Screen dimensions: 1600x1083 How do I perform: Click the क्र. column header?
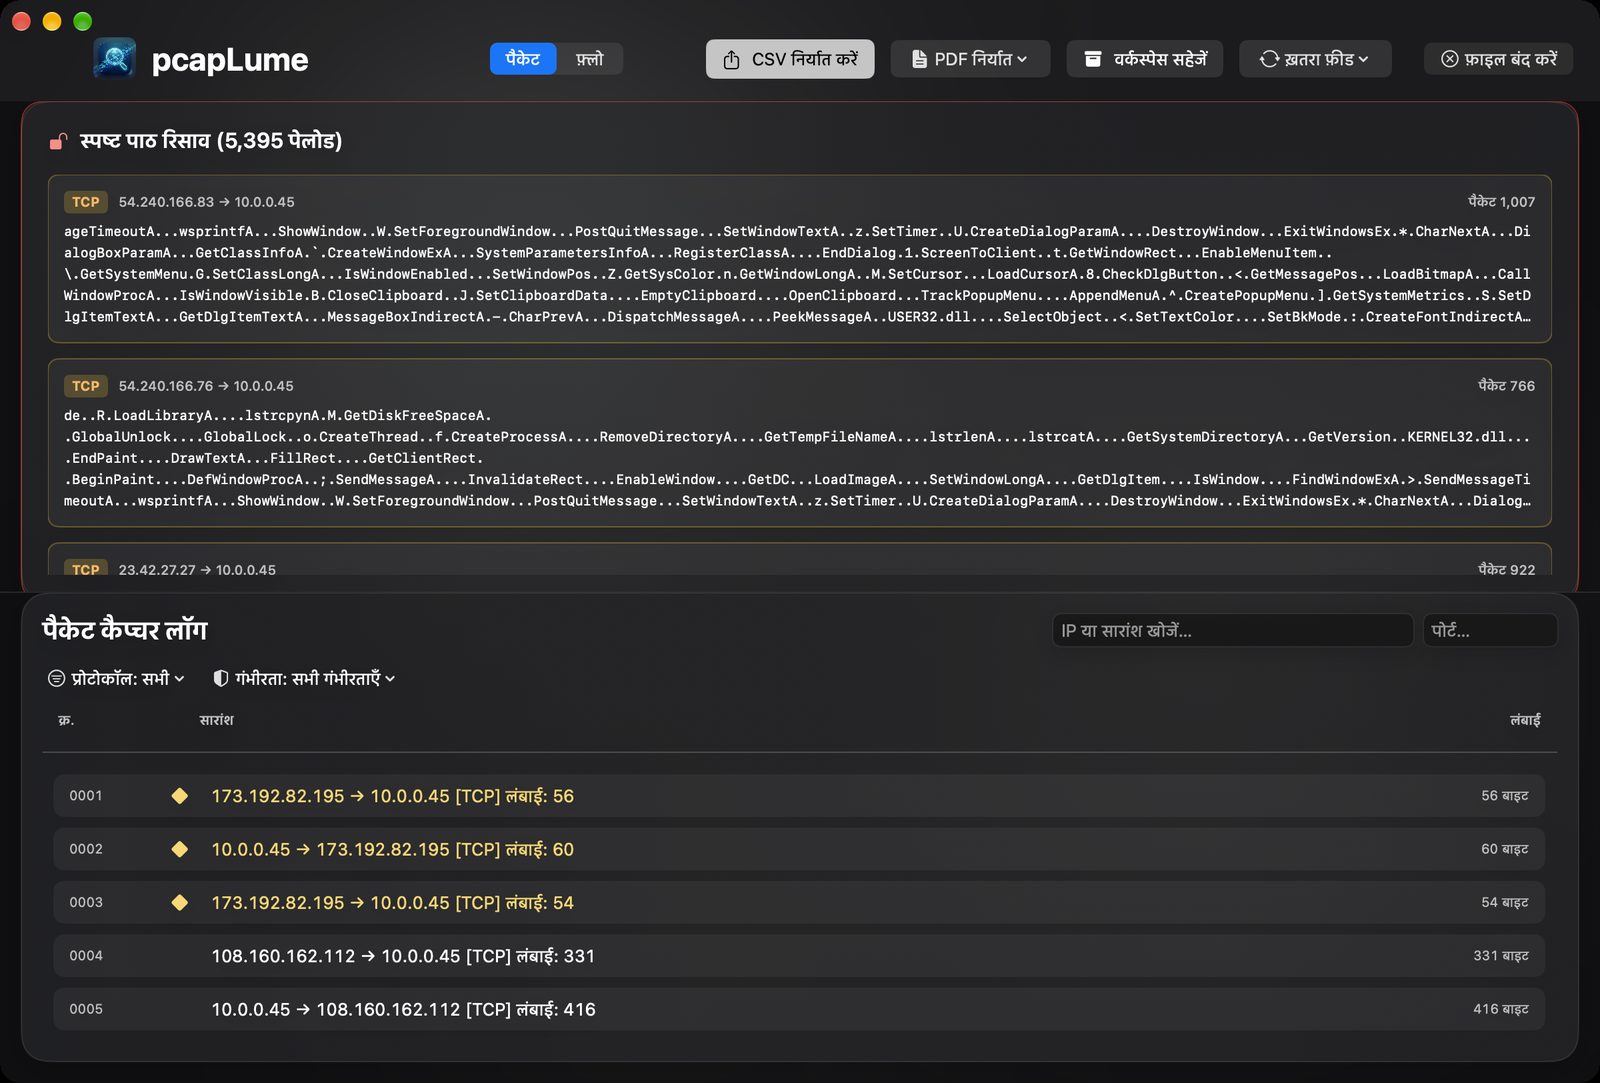pyautogui.click(x=66, y=720)
